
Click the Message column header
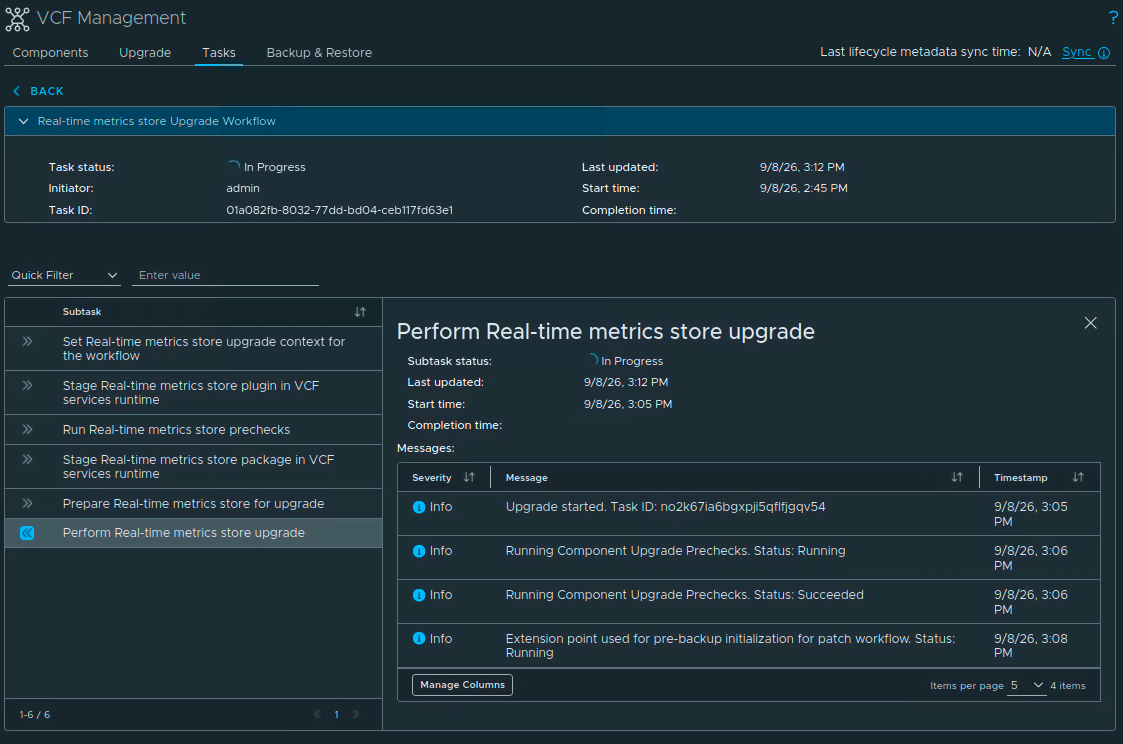pos(526,478)
